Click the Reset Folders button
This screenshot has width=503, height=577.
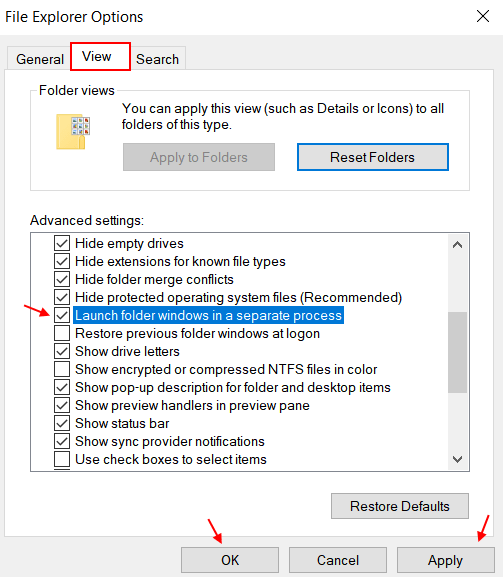(x=373, y=157)
